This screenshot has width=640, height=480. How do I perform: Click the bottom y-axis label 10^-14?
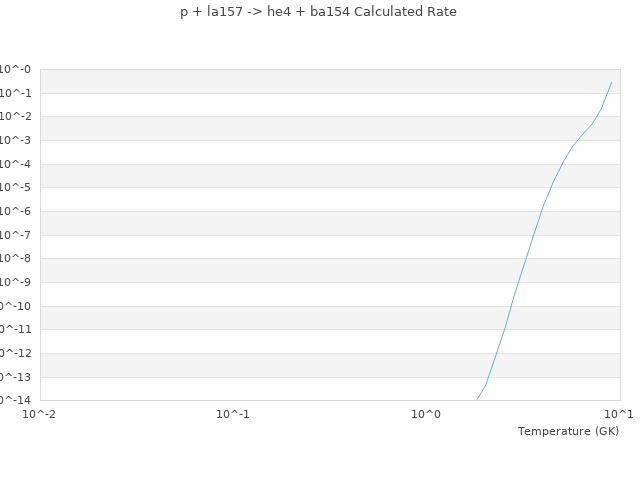click(x=15, y=400)
